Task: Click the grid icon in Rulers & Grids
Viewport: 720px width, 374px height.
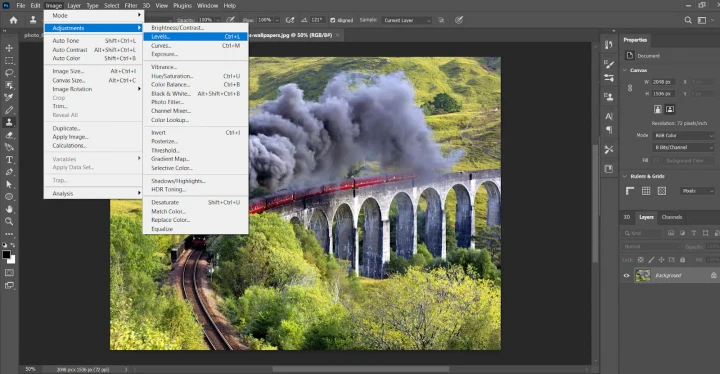Action: tap(646, 191)
